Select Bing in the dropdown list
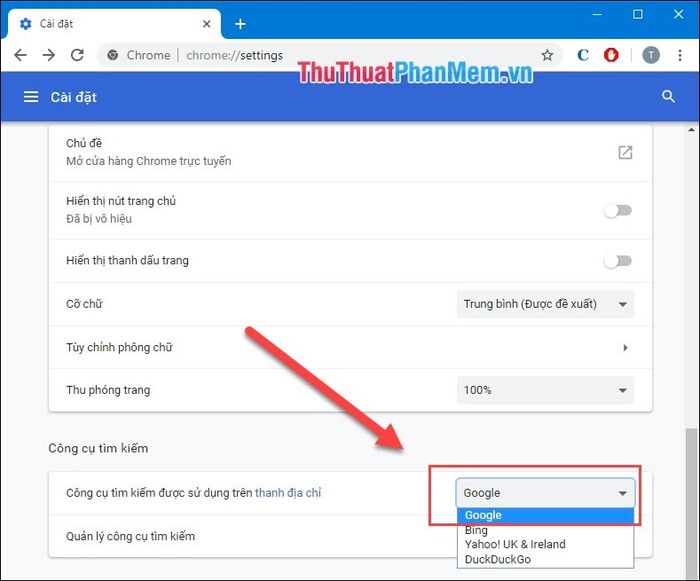The width and height of the screenshot is (700, 581). (545, 530)
